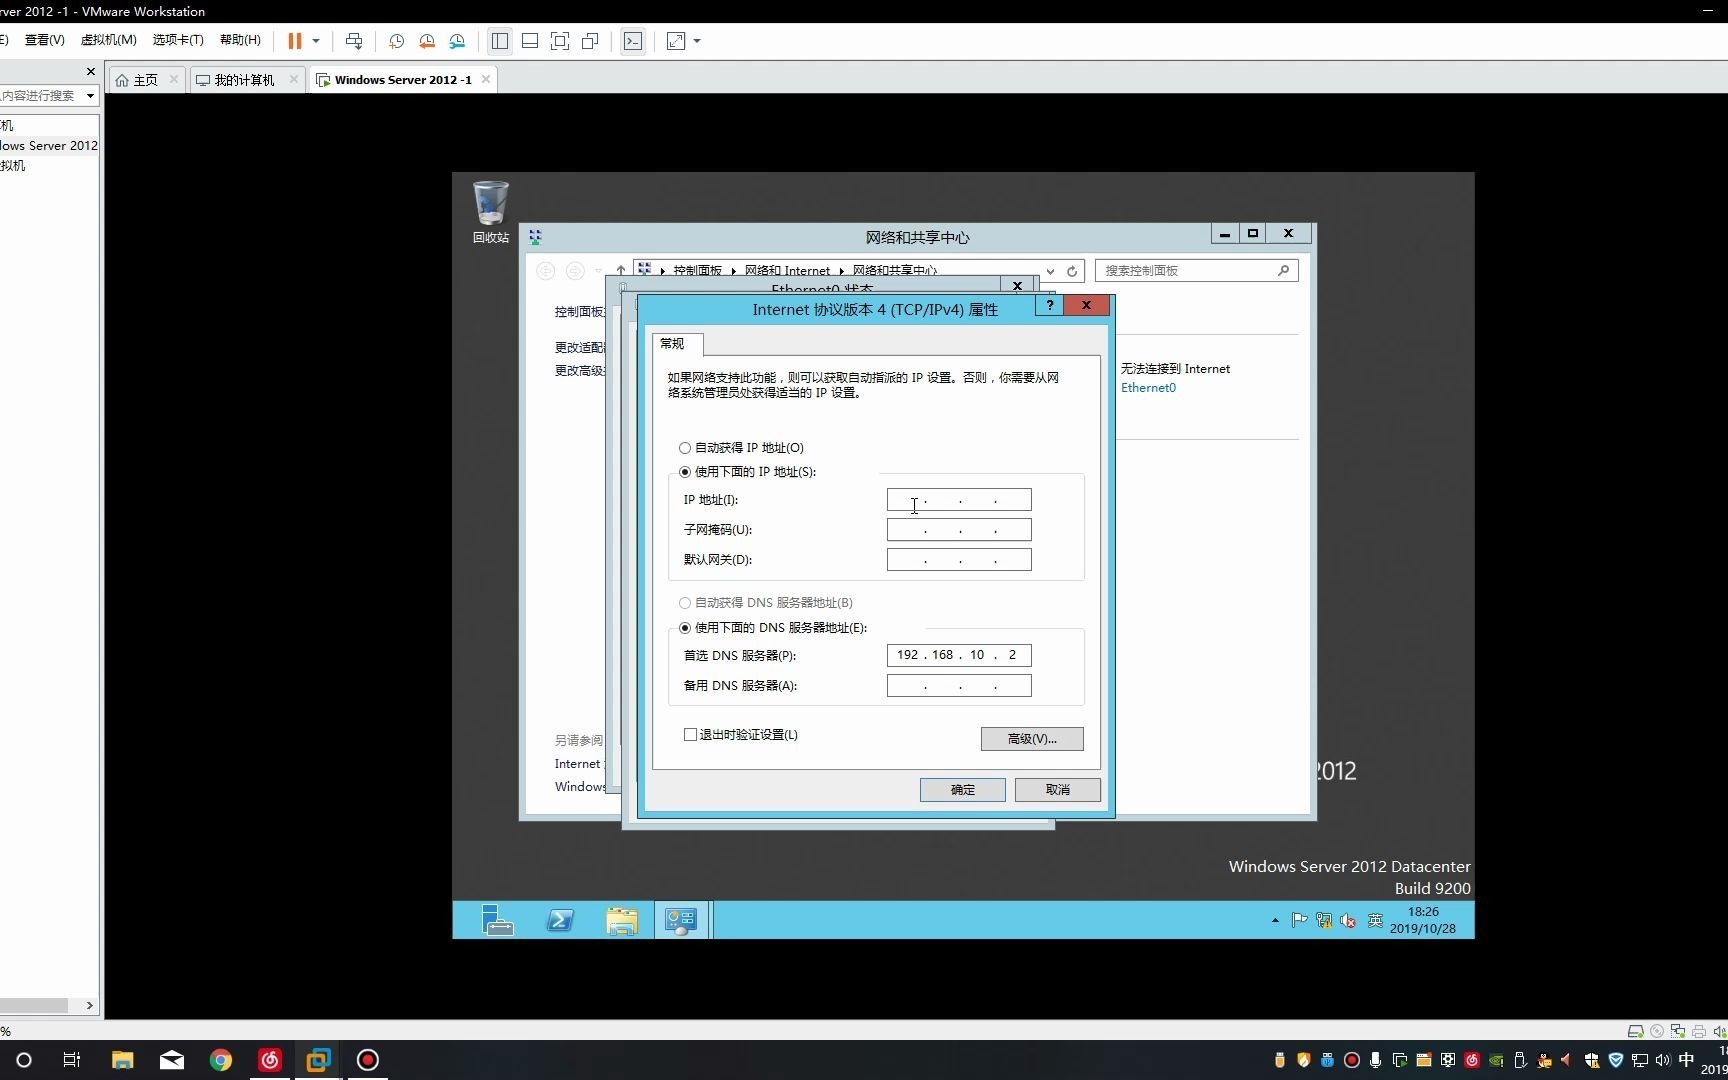This screenshot has height=1080, width=1728.
Task: Open Chrome from host taskbar
Action: (221, 1060)
